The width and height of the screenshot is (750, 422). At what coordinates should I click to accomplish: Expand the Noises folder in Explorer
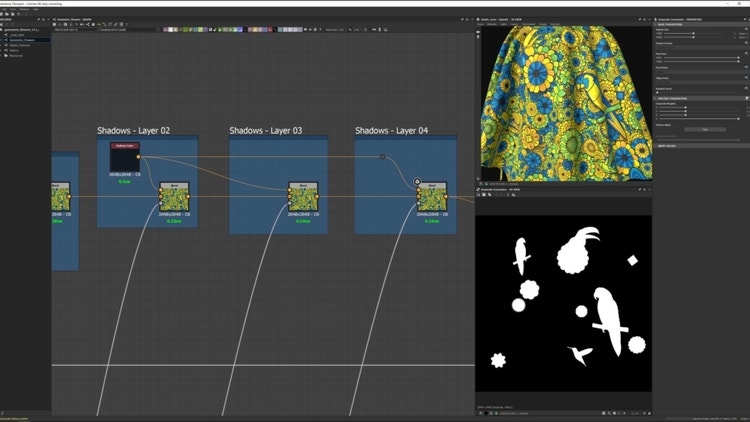(x=13, y=50)
